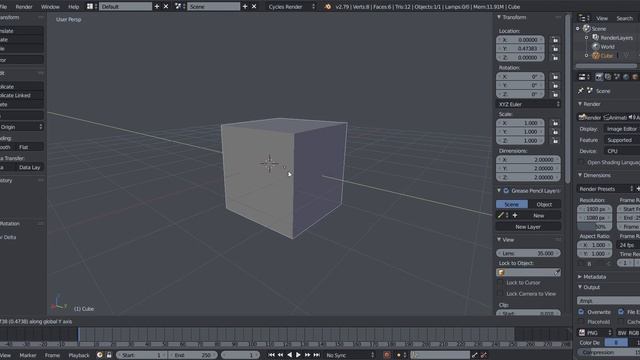
Task: Click the World globe icon in the outliner
Action: click(x=596, y=47)
